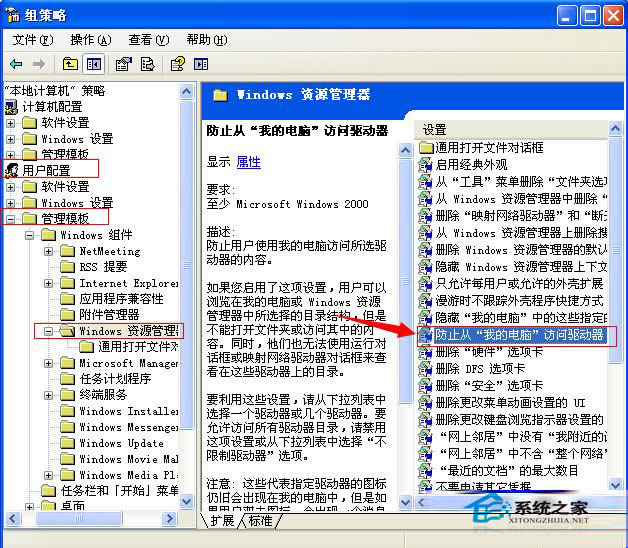Open the 查看(V) menu
This screenshot has width=628, height=548.
[148, 40]
